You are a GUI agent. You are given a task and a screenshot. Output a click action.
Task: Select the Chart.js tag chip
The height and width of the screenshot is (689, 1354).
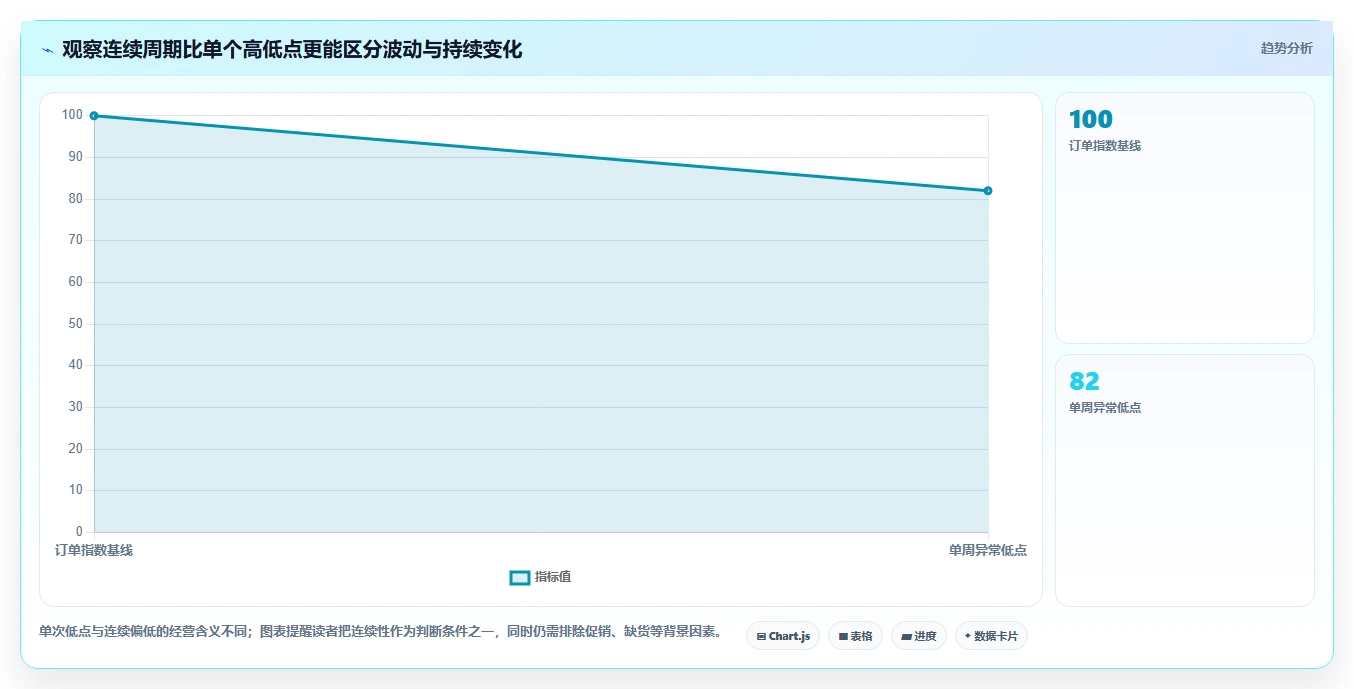pos(783,636)
